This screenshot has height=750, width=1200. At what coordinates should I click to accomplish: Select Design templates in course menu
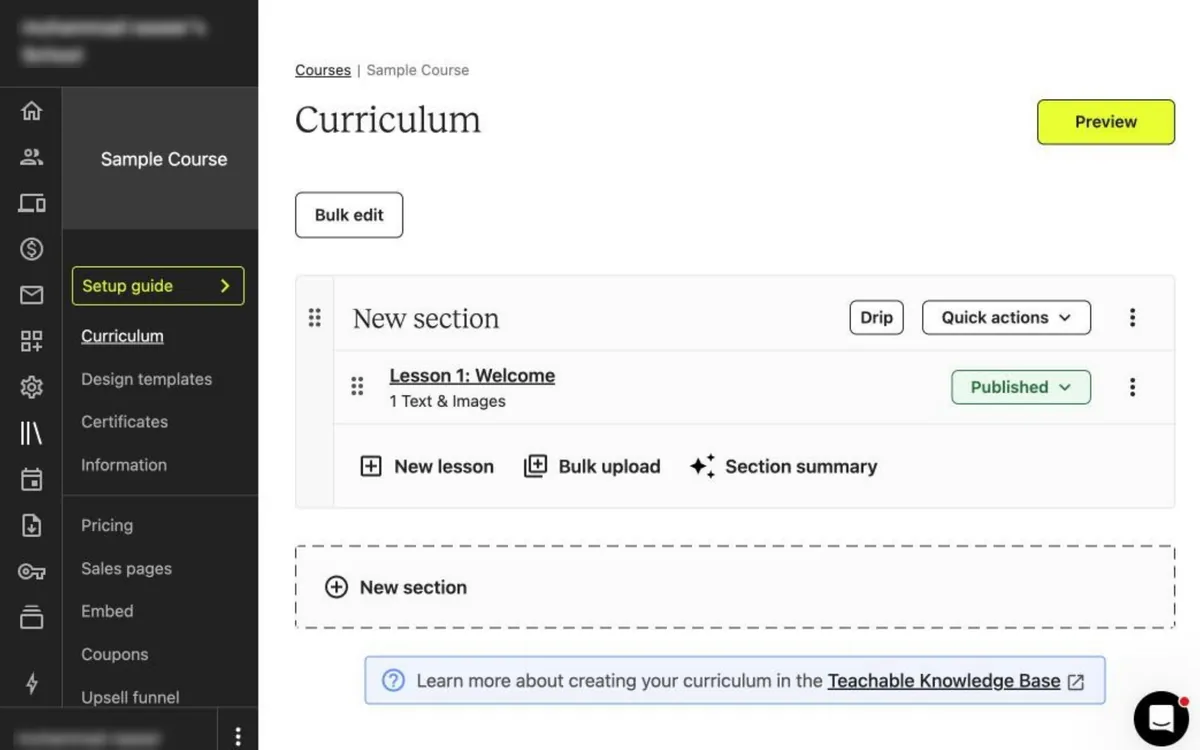[x=147, y=379]
